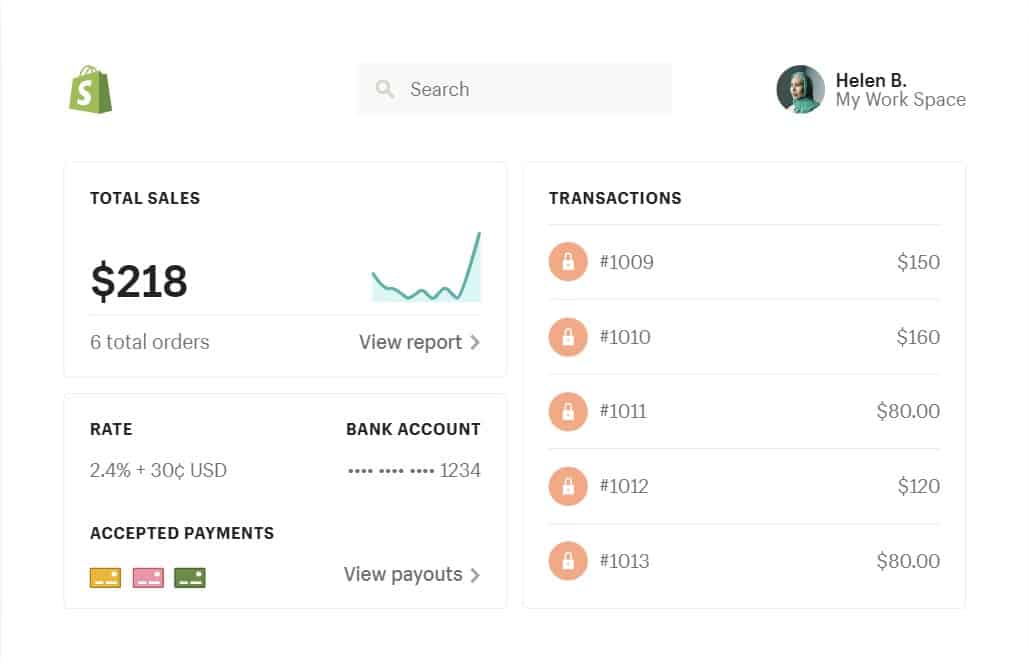The height and width of the screenshot is (664, 1029).
Task: Click the Shopify shopping bag logo
Action: (90, 89)
